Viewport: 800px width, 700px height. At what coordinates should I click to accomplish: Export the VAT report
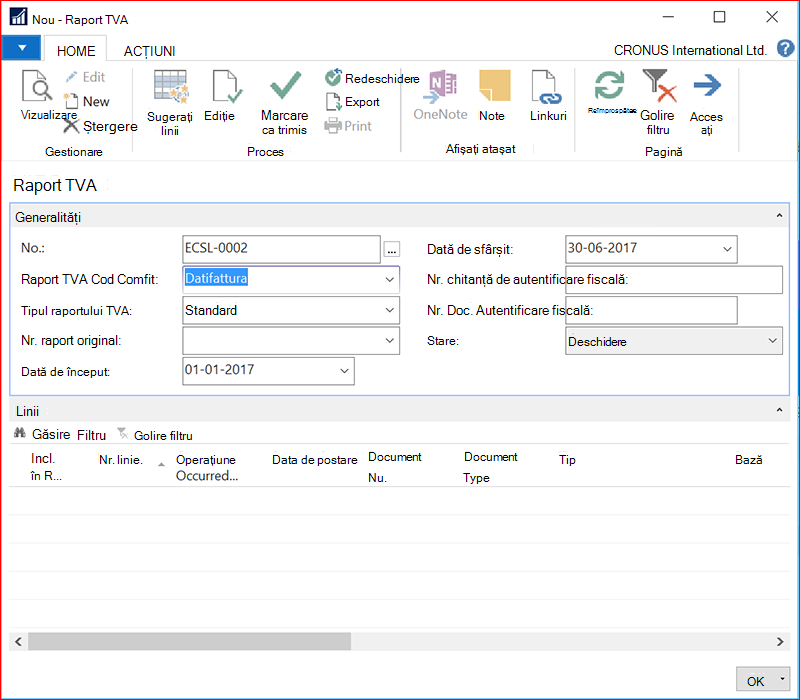click(x=353, y=102)
